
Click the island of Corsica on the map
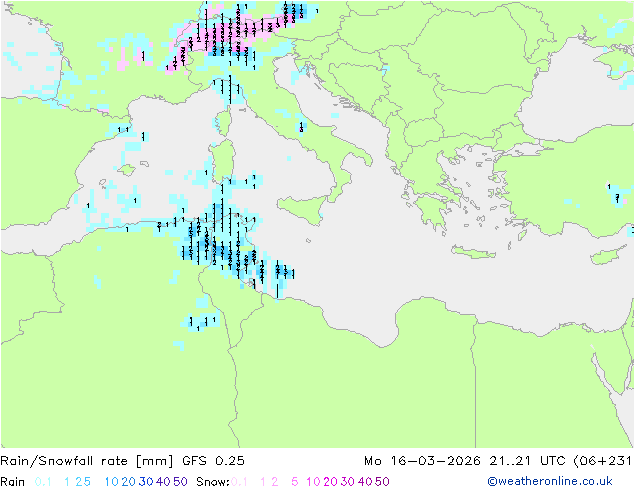[224, 121]
